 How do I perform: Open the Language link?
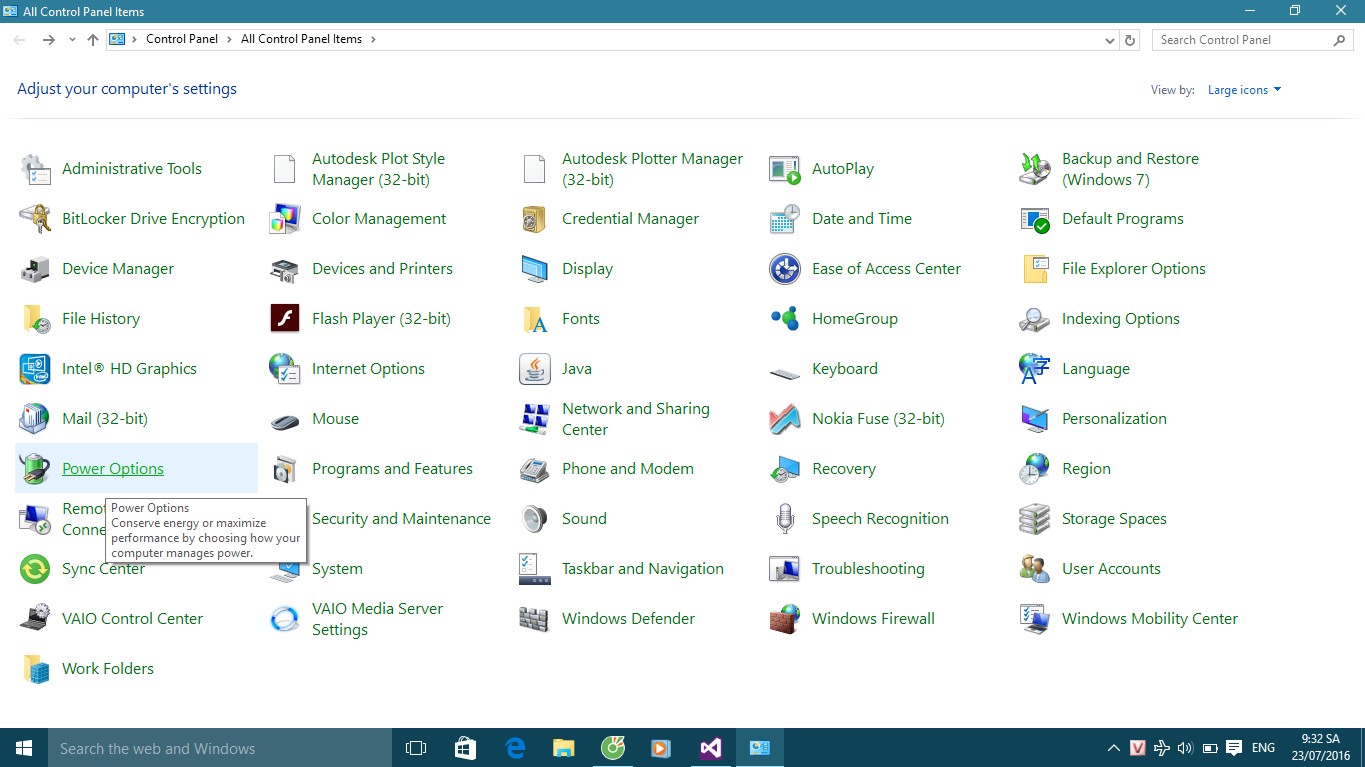(x=1096, y=369)
